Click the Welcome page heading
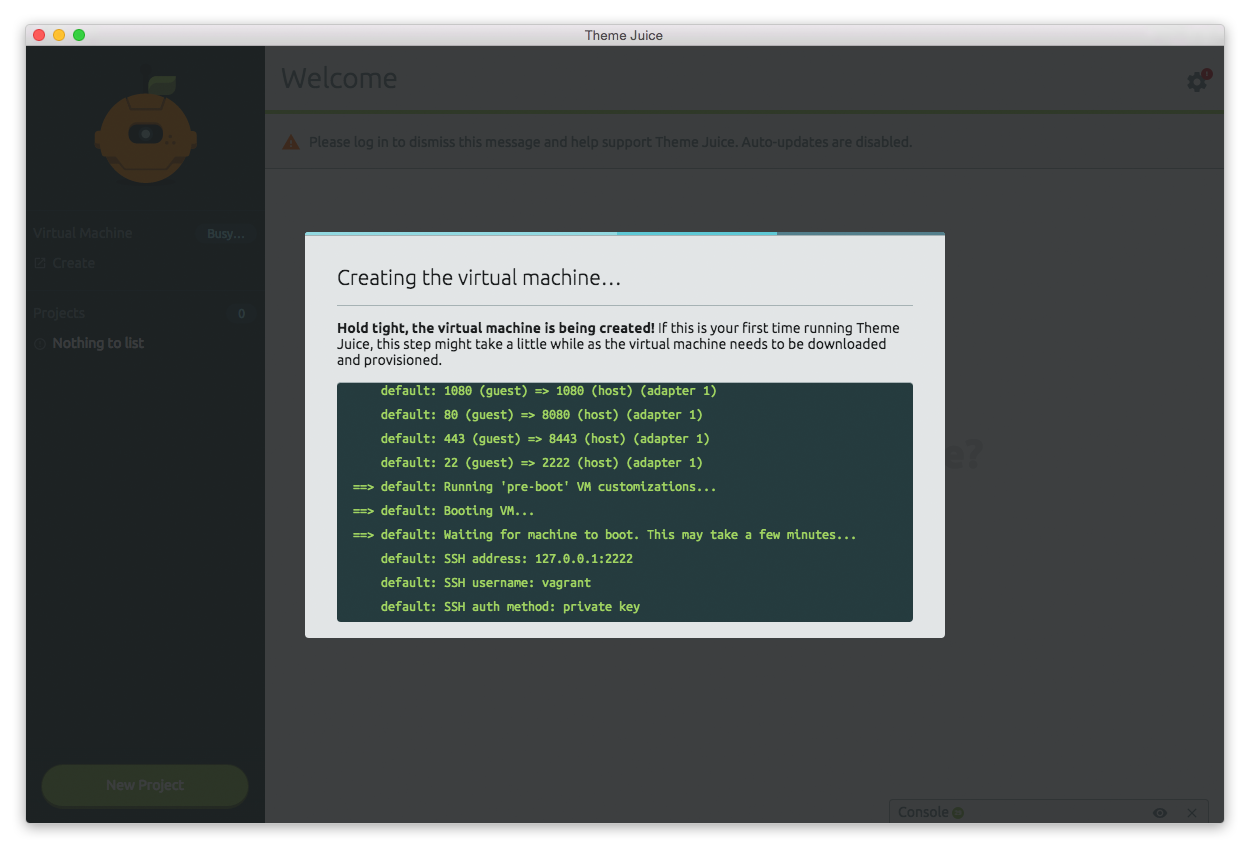The height and width of the screenshot is (850, 1250). pos(339,78)
